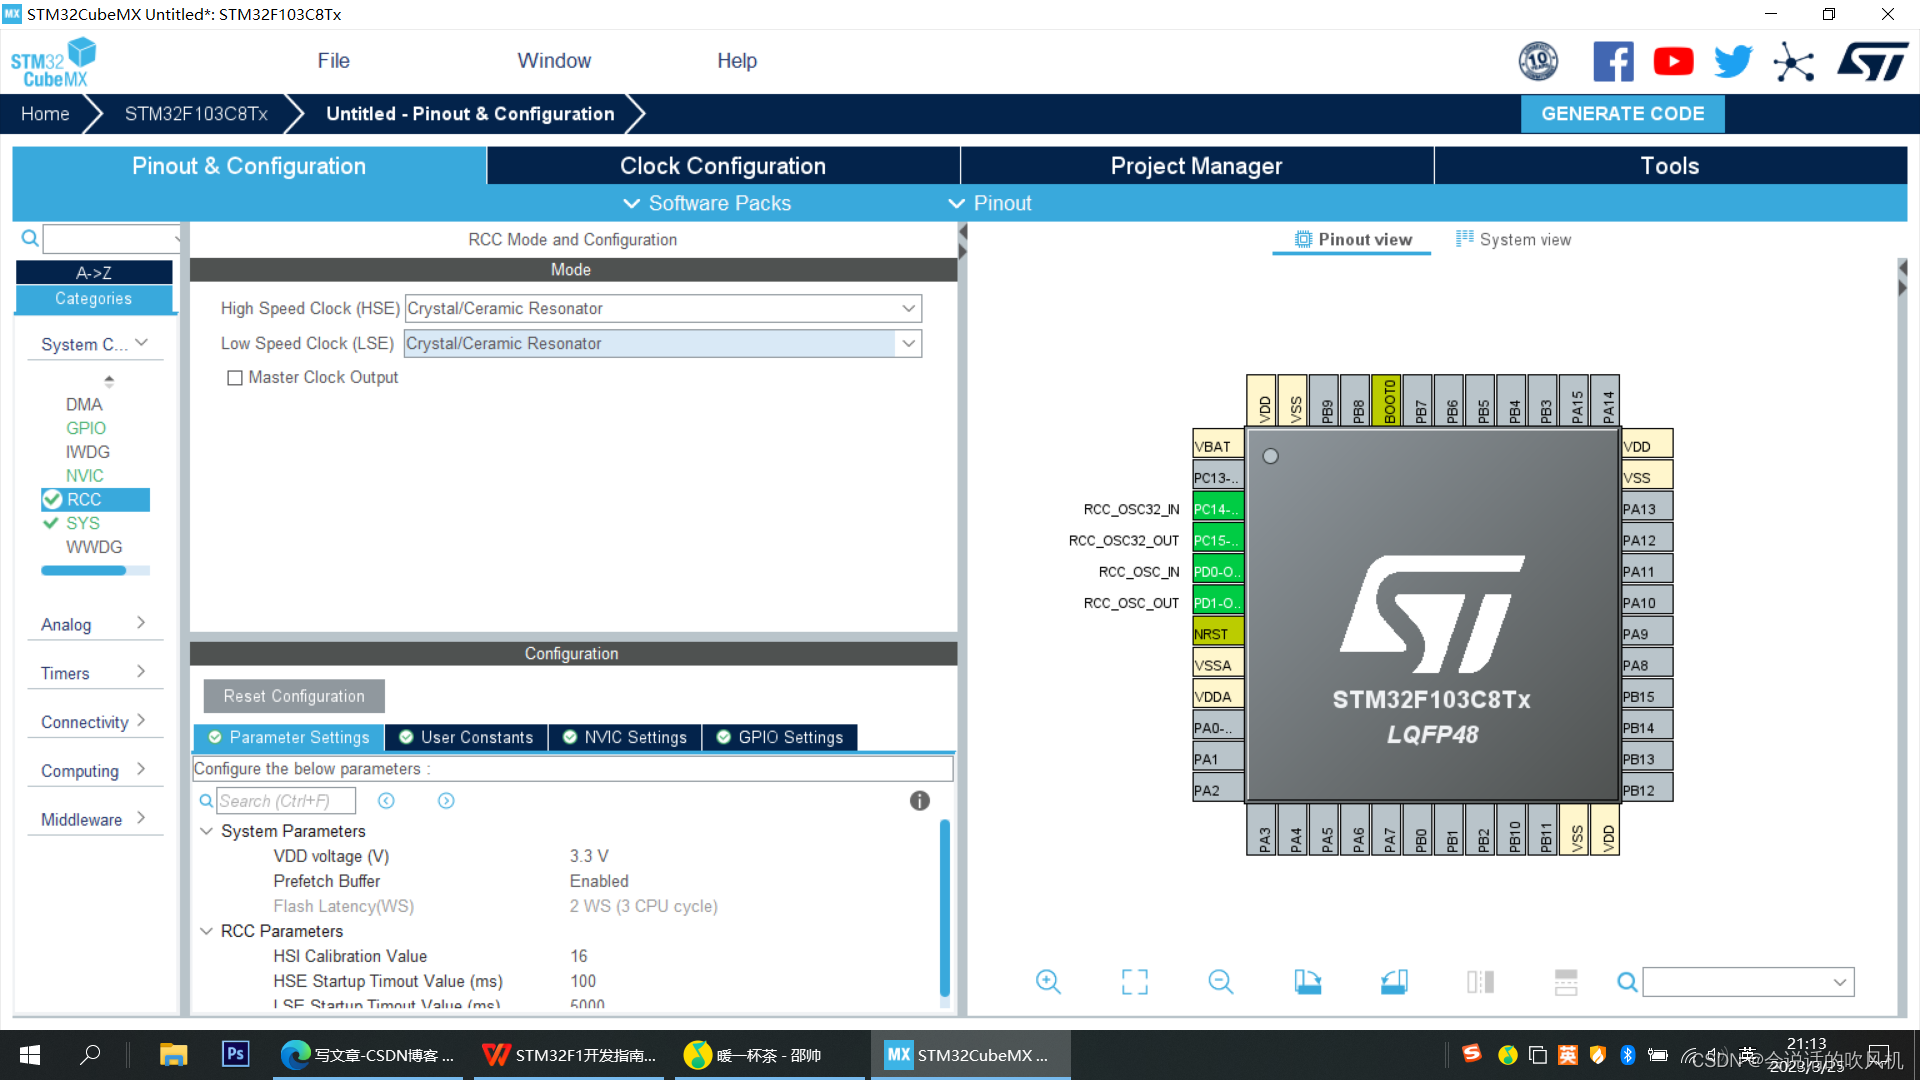
Task: Click the zoom in icon below pinout
Action: coord(1047,982)
